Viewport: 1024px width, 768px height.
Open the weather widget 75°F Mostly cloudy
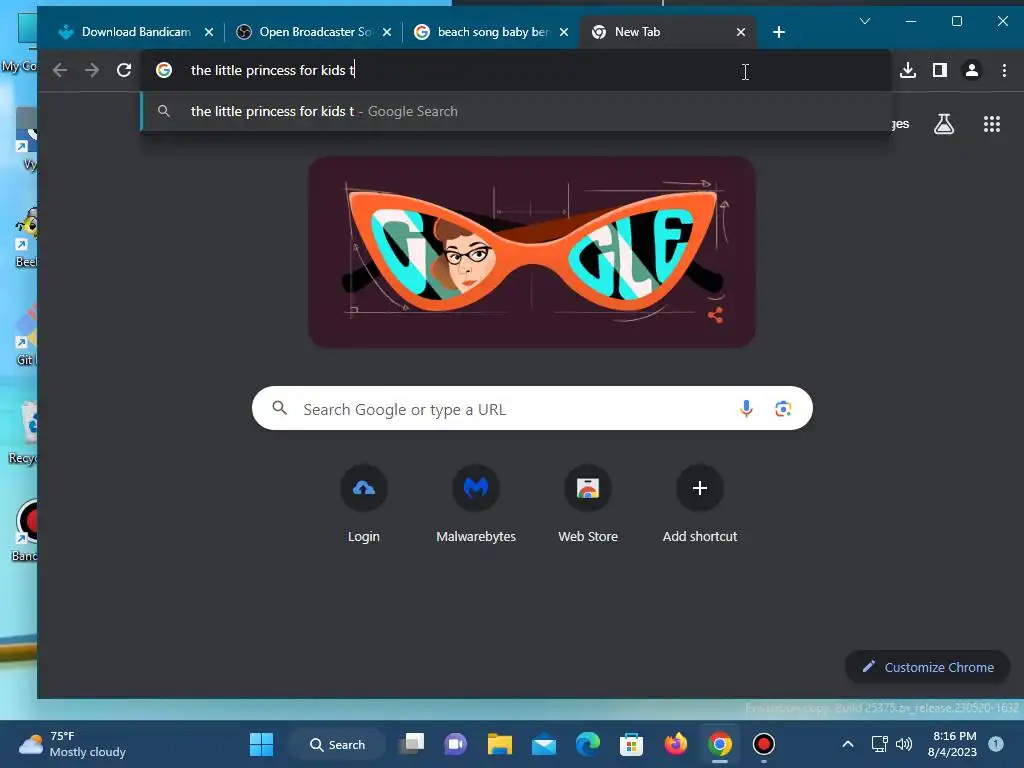[x=72, y=744]
